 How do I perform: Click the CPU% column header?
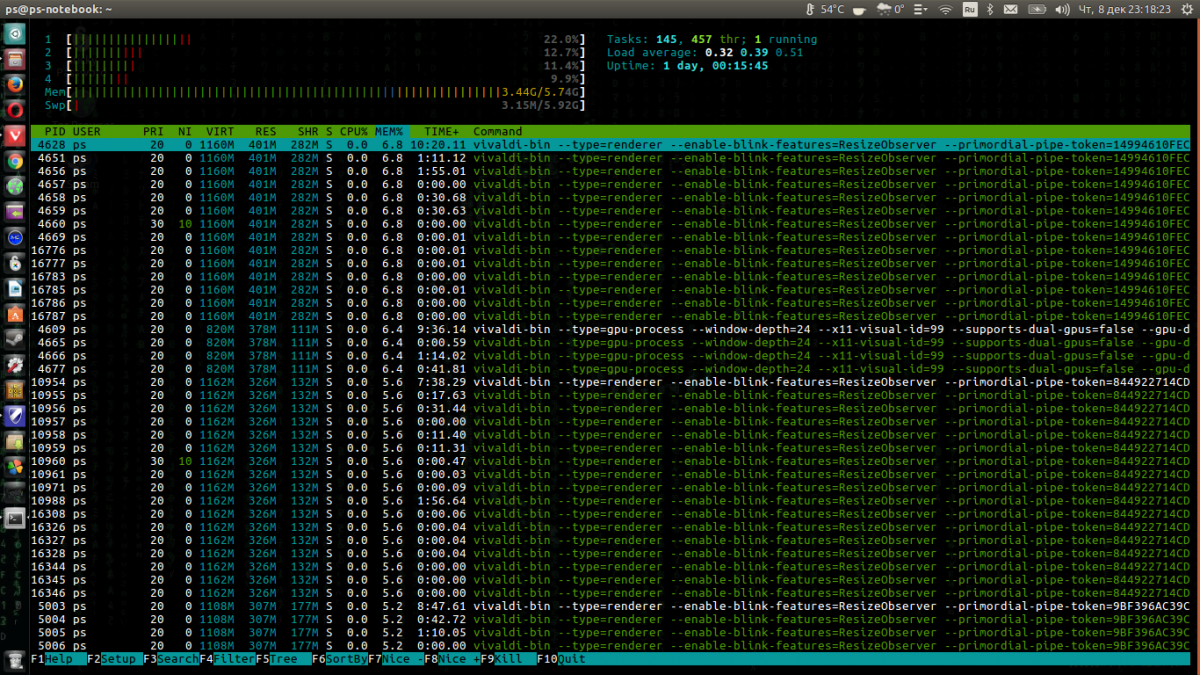point(354,131)
